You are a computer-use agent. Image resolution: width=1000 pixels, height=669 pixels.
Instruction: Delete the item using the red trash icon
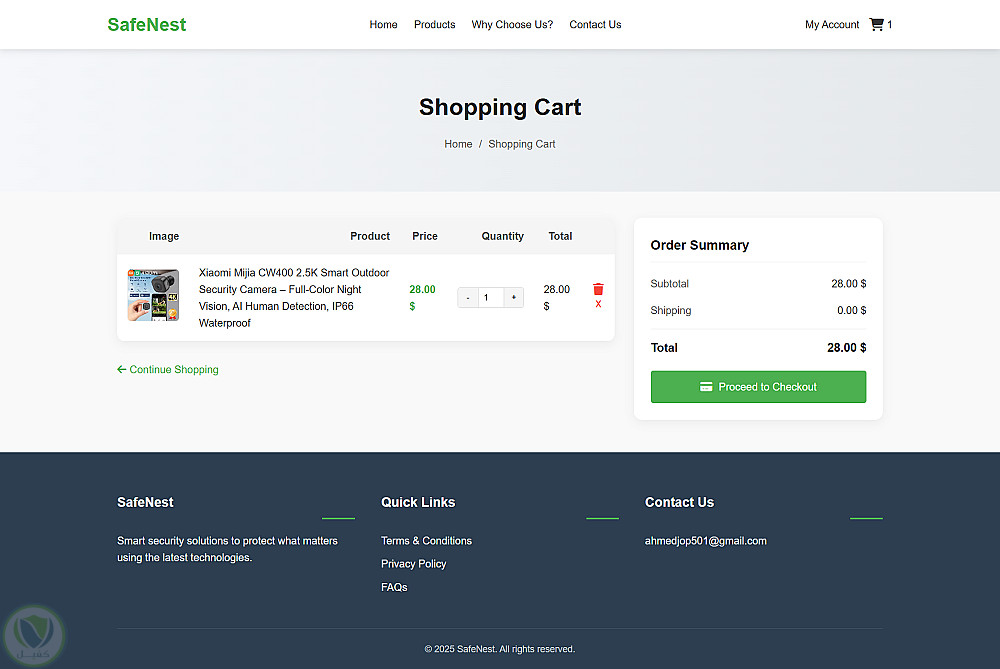point(598,289)
